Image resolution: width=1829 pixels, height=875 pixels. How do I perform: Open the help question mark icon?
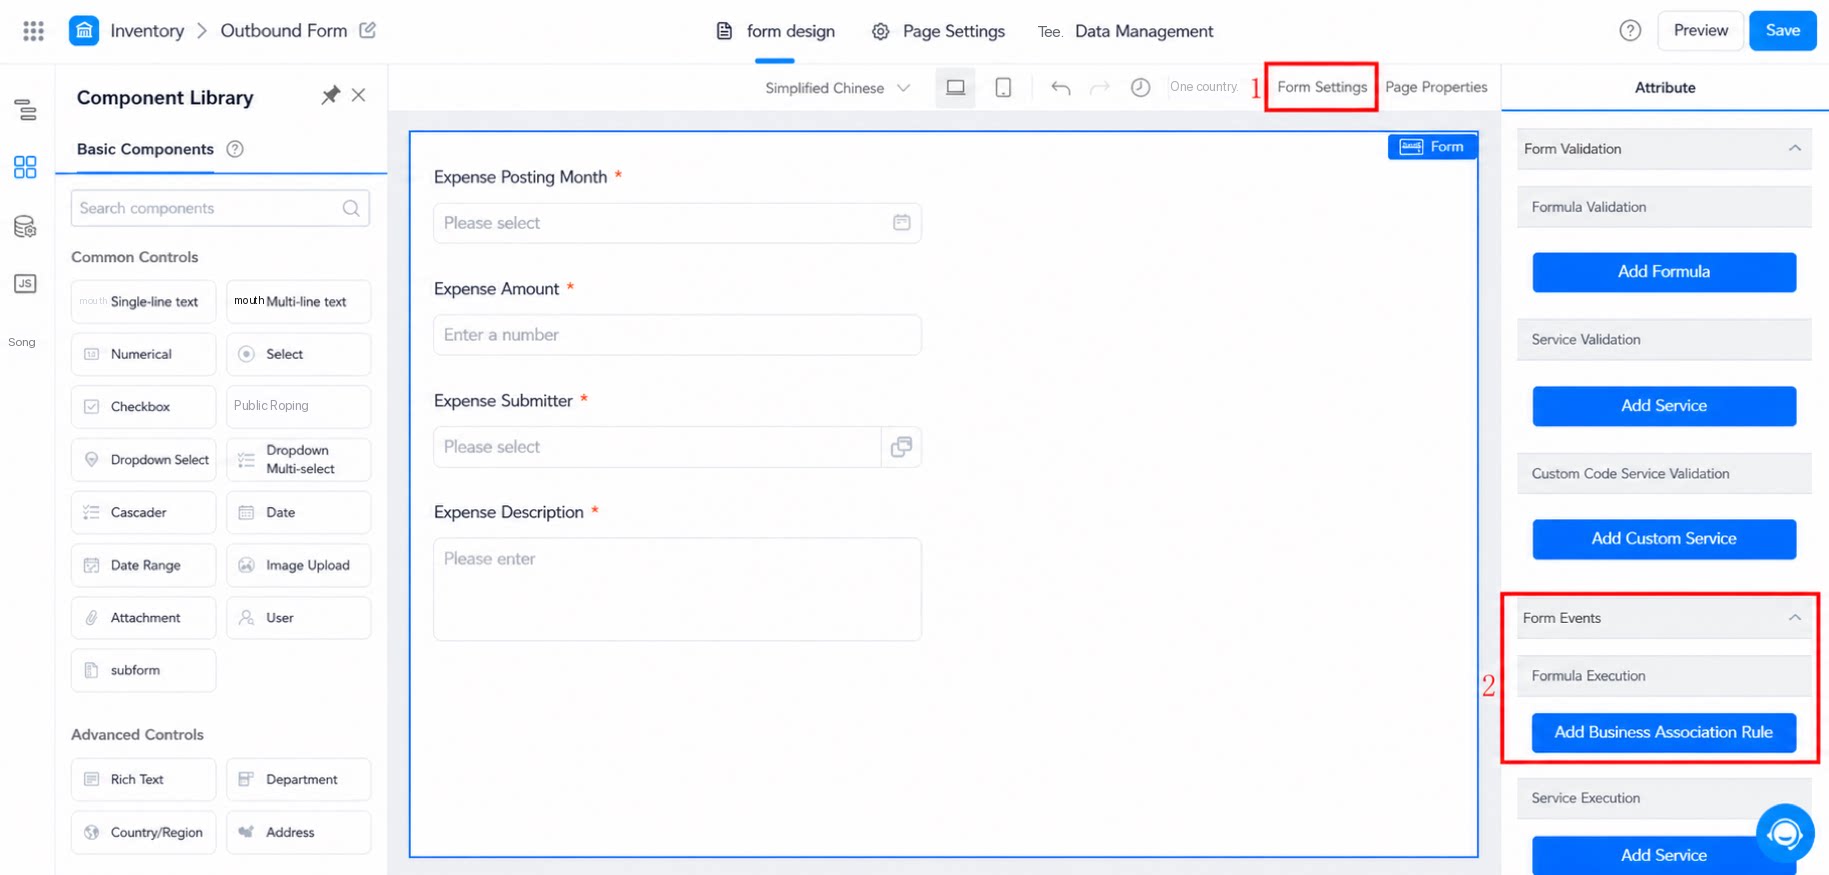[1630, 31]
